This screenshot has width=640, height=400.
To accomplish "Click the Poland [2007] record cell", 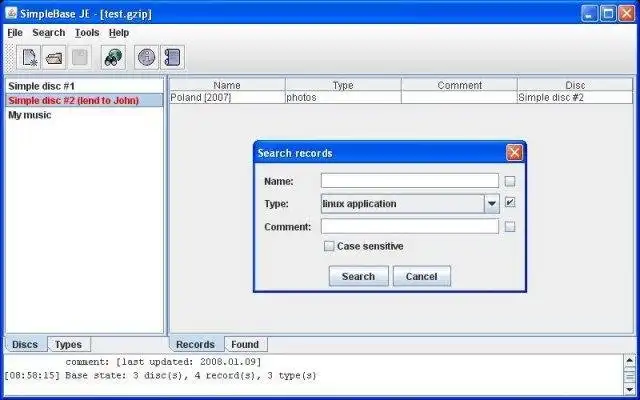I will coord(227,98).
